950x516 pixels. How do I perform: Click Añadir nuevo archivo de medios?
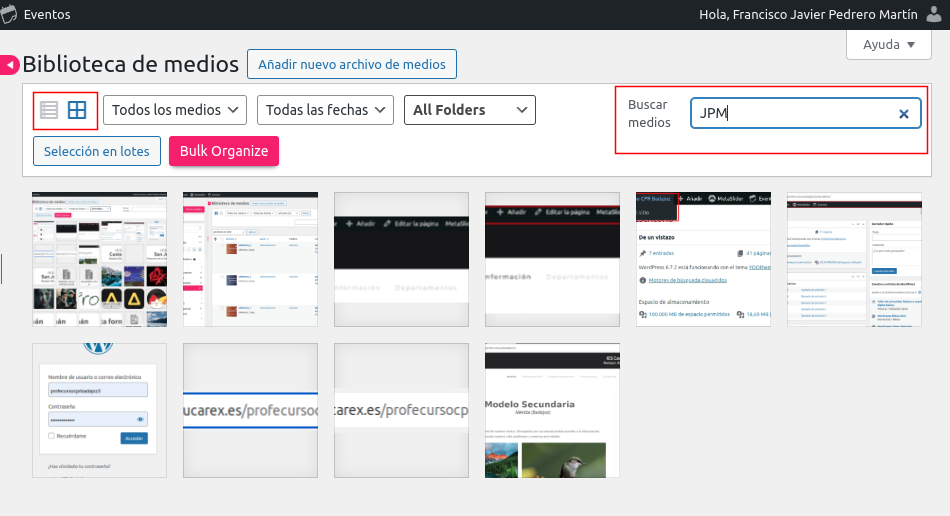point(352,64)
